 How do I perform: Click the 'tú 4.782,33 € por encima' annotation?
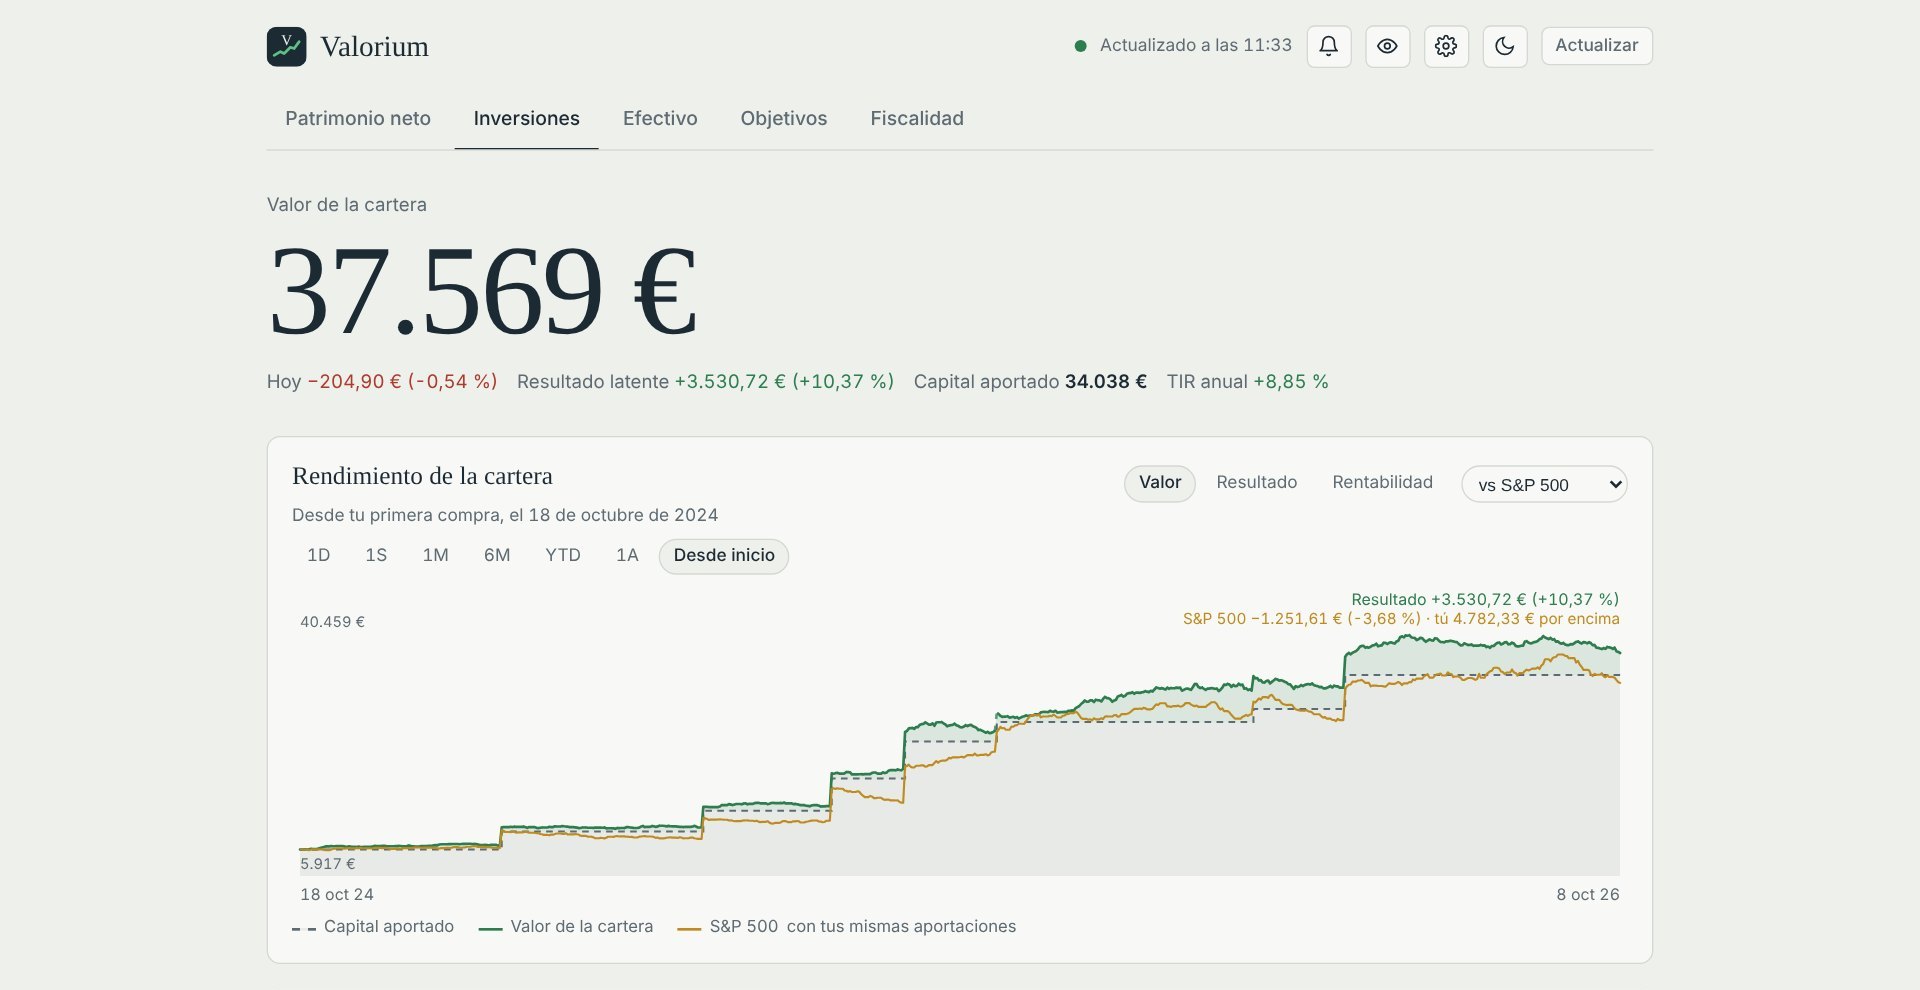point(1527,619)
